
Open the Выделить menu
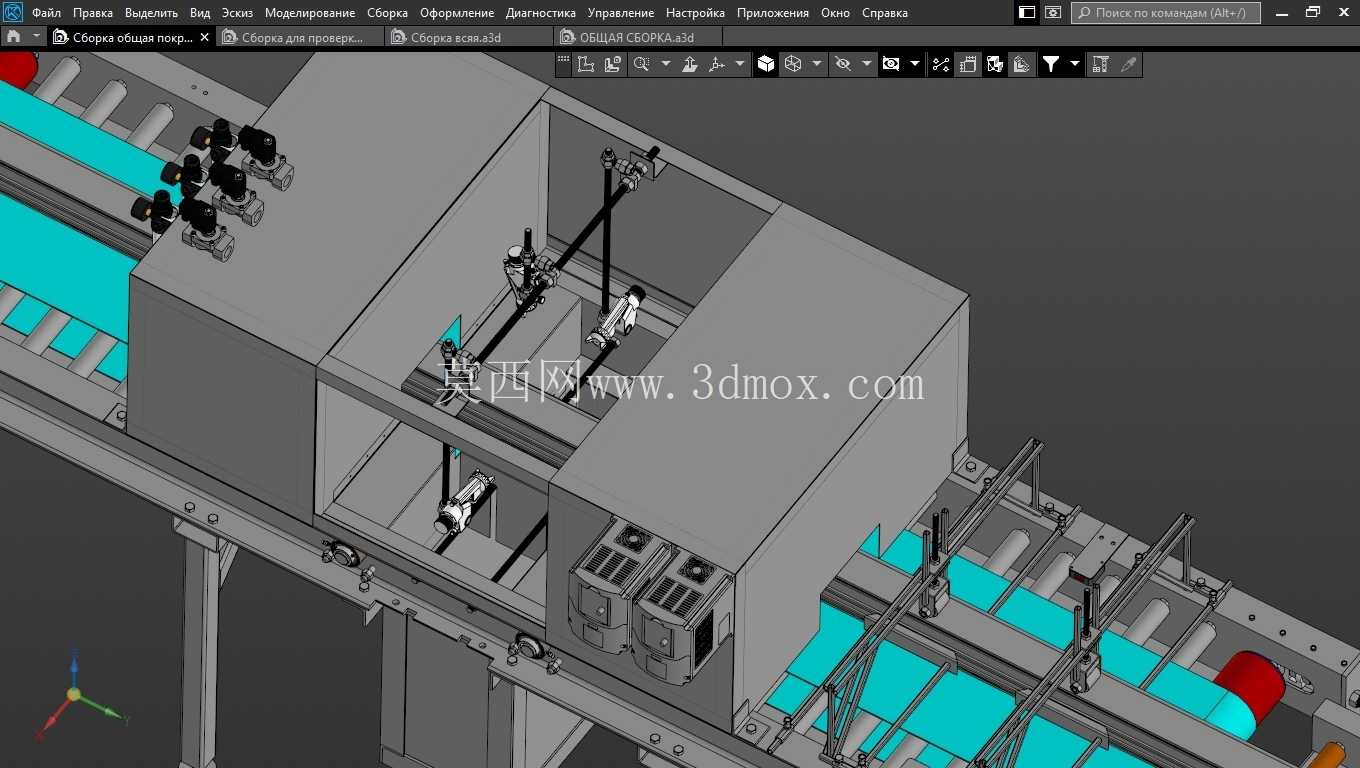[151, 13]
